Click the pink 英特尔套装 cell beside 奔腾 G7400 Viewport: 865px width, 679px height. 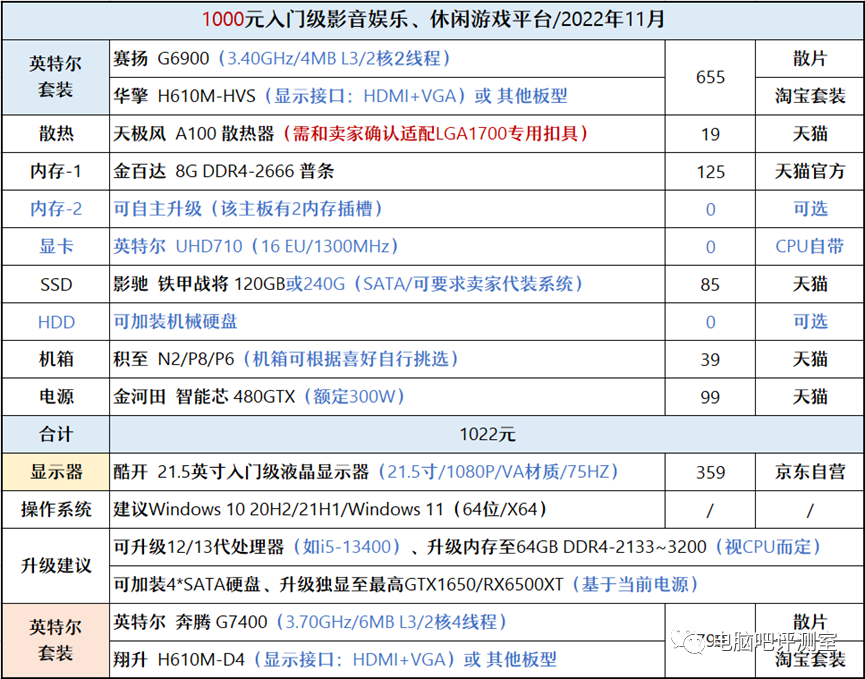(56, 641)
